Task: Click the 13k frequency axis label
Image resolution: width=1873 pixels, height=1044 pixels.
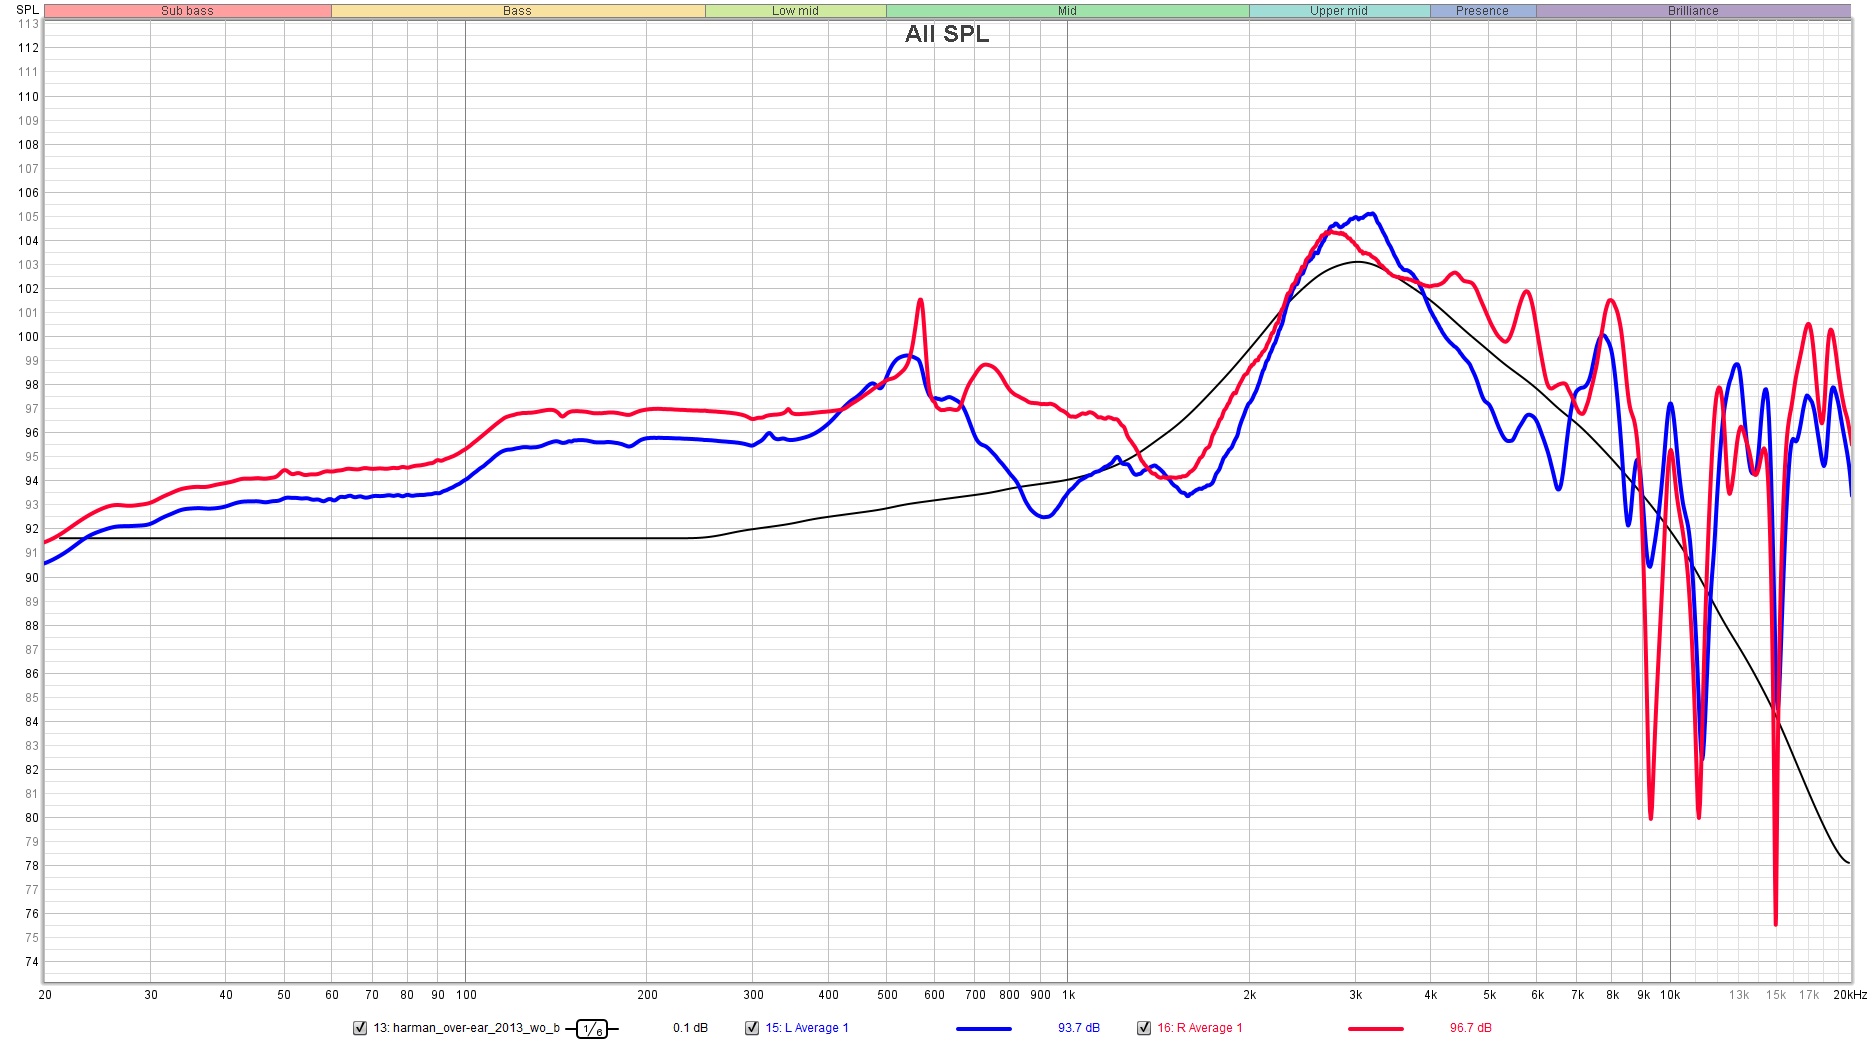Action: coord(1740,995)
